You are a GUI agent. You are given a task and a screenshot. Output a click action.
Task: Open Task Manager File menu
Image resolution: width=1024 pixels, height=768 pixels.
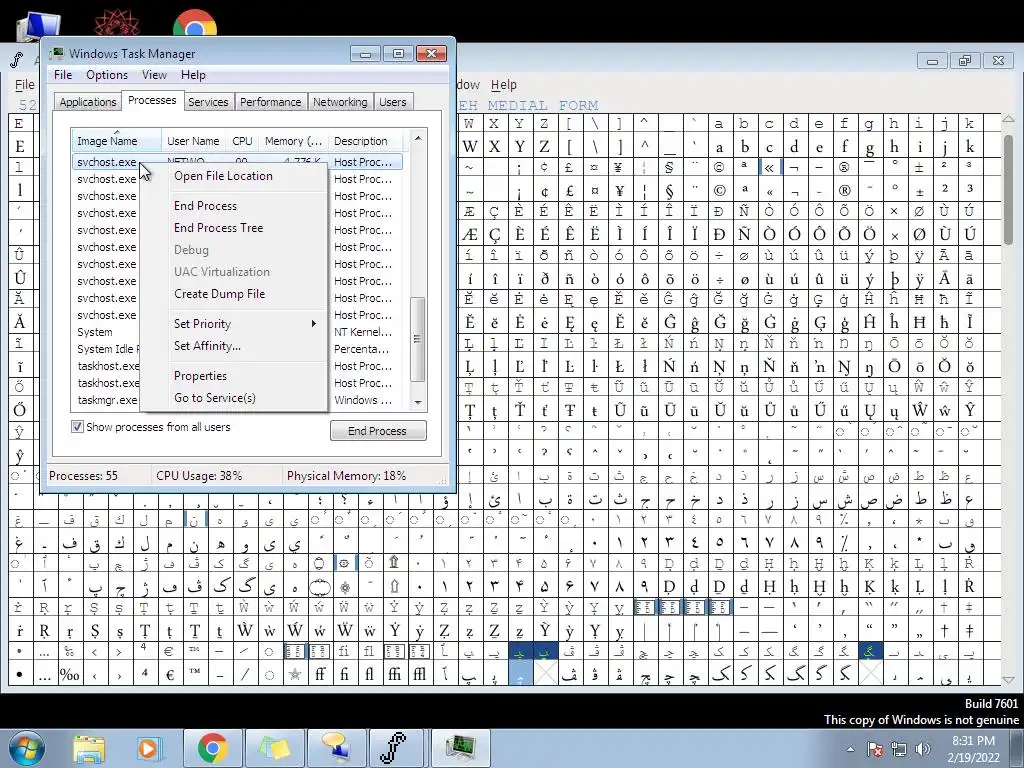pyautogui.click(x=63, y=75)
